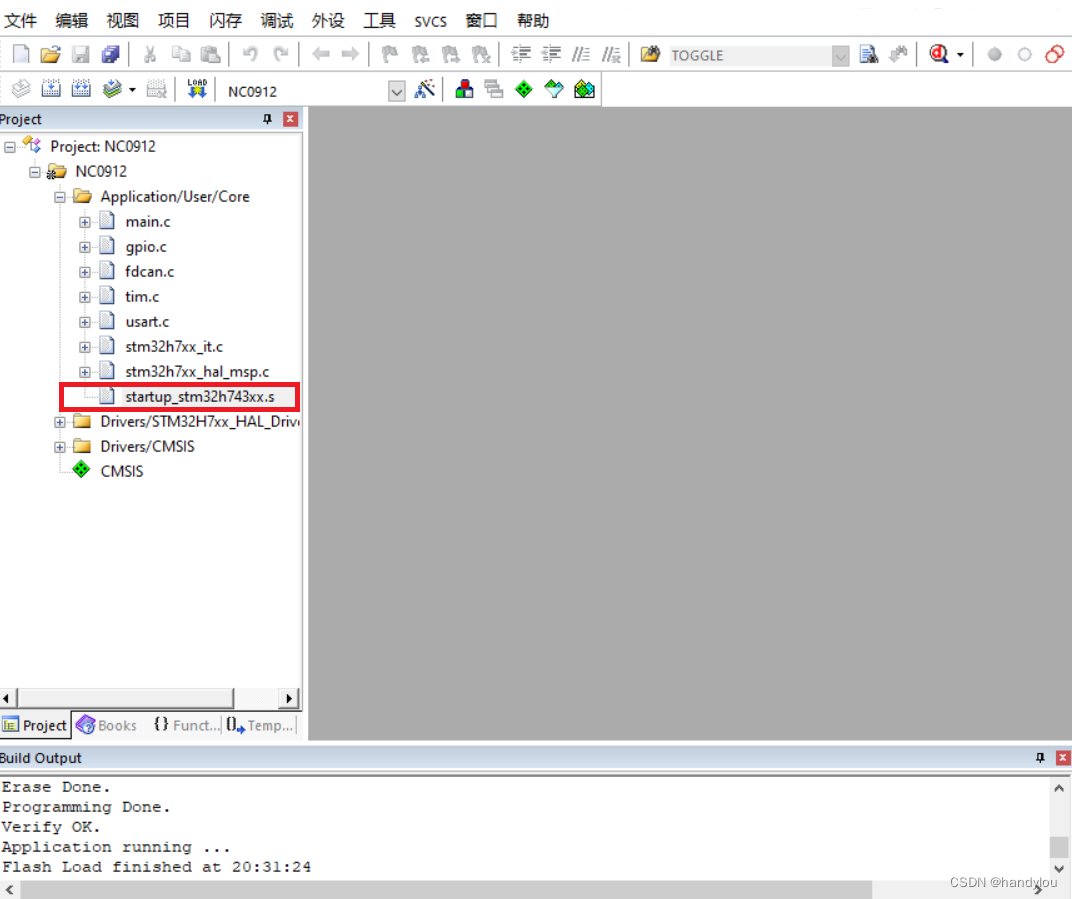The height and width of the screenshot is (899, 1072).
Task: Click the Translate file icon
Action: coord(21,90)
